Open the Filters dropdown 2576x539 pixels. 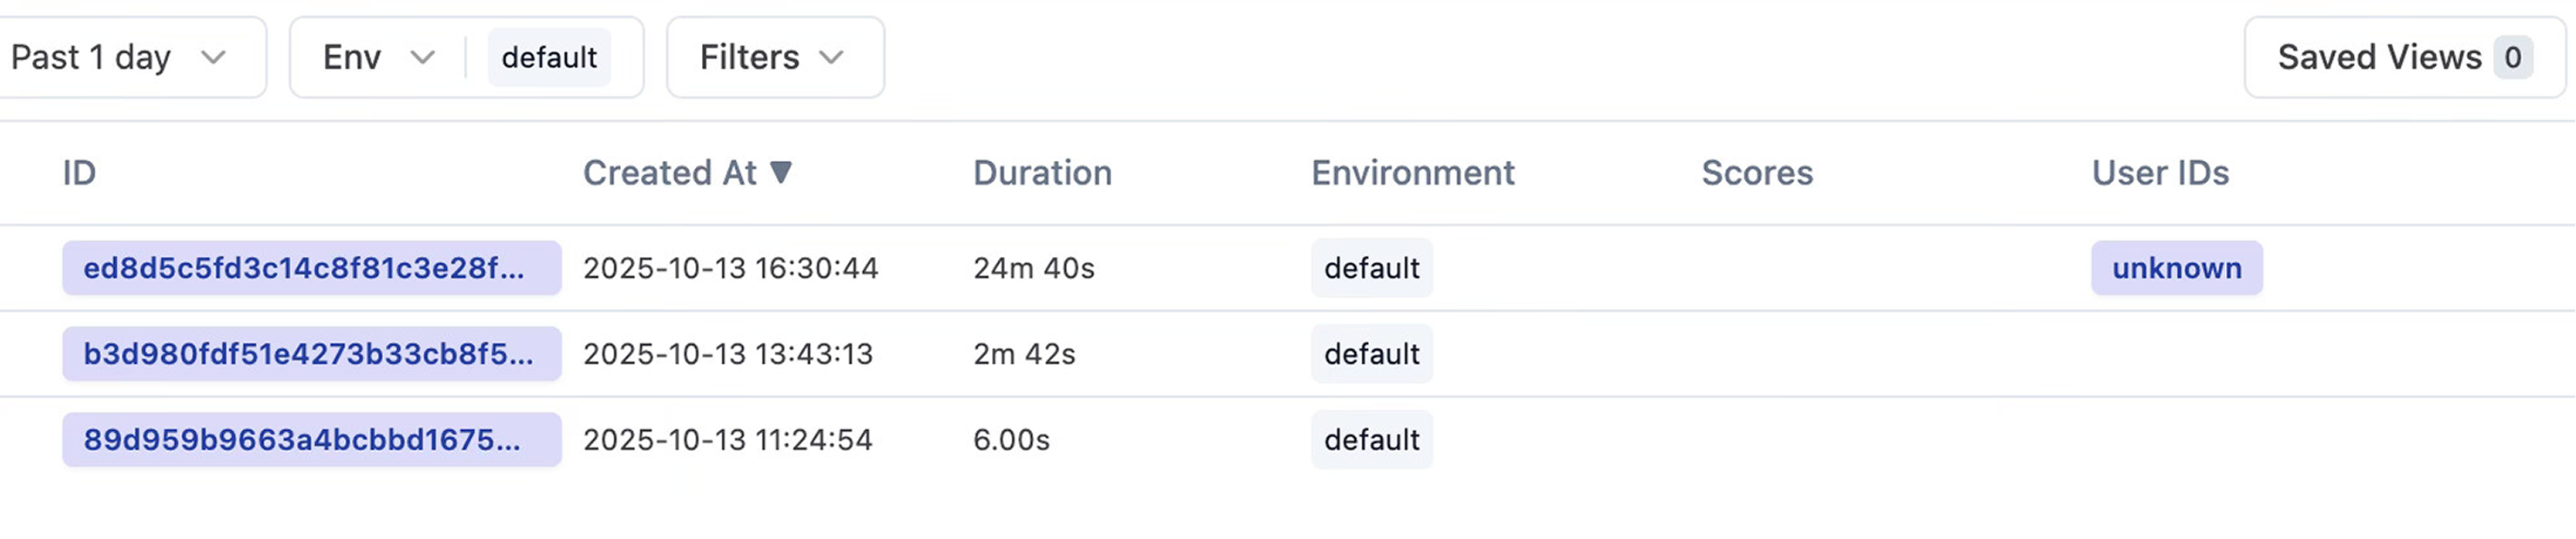click(773, 57)
